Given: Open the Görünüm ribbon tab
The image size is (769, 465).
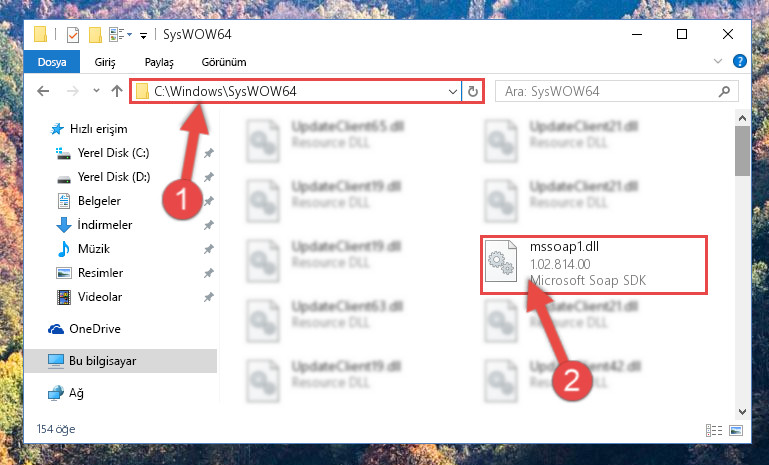Looking at the screenshot, I should [x=224, y=62].
